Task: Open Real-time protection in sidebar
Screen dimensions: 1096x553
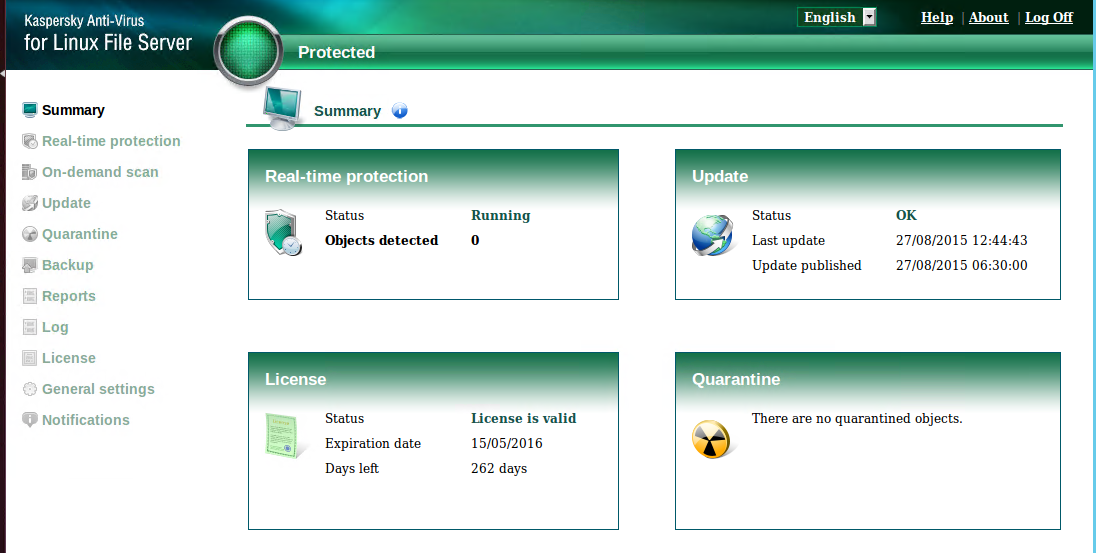Action: 111,141
